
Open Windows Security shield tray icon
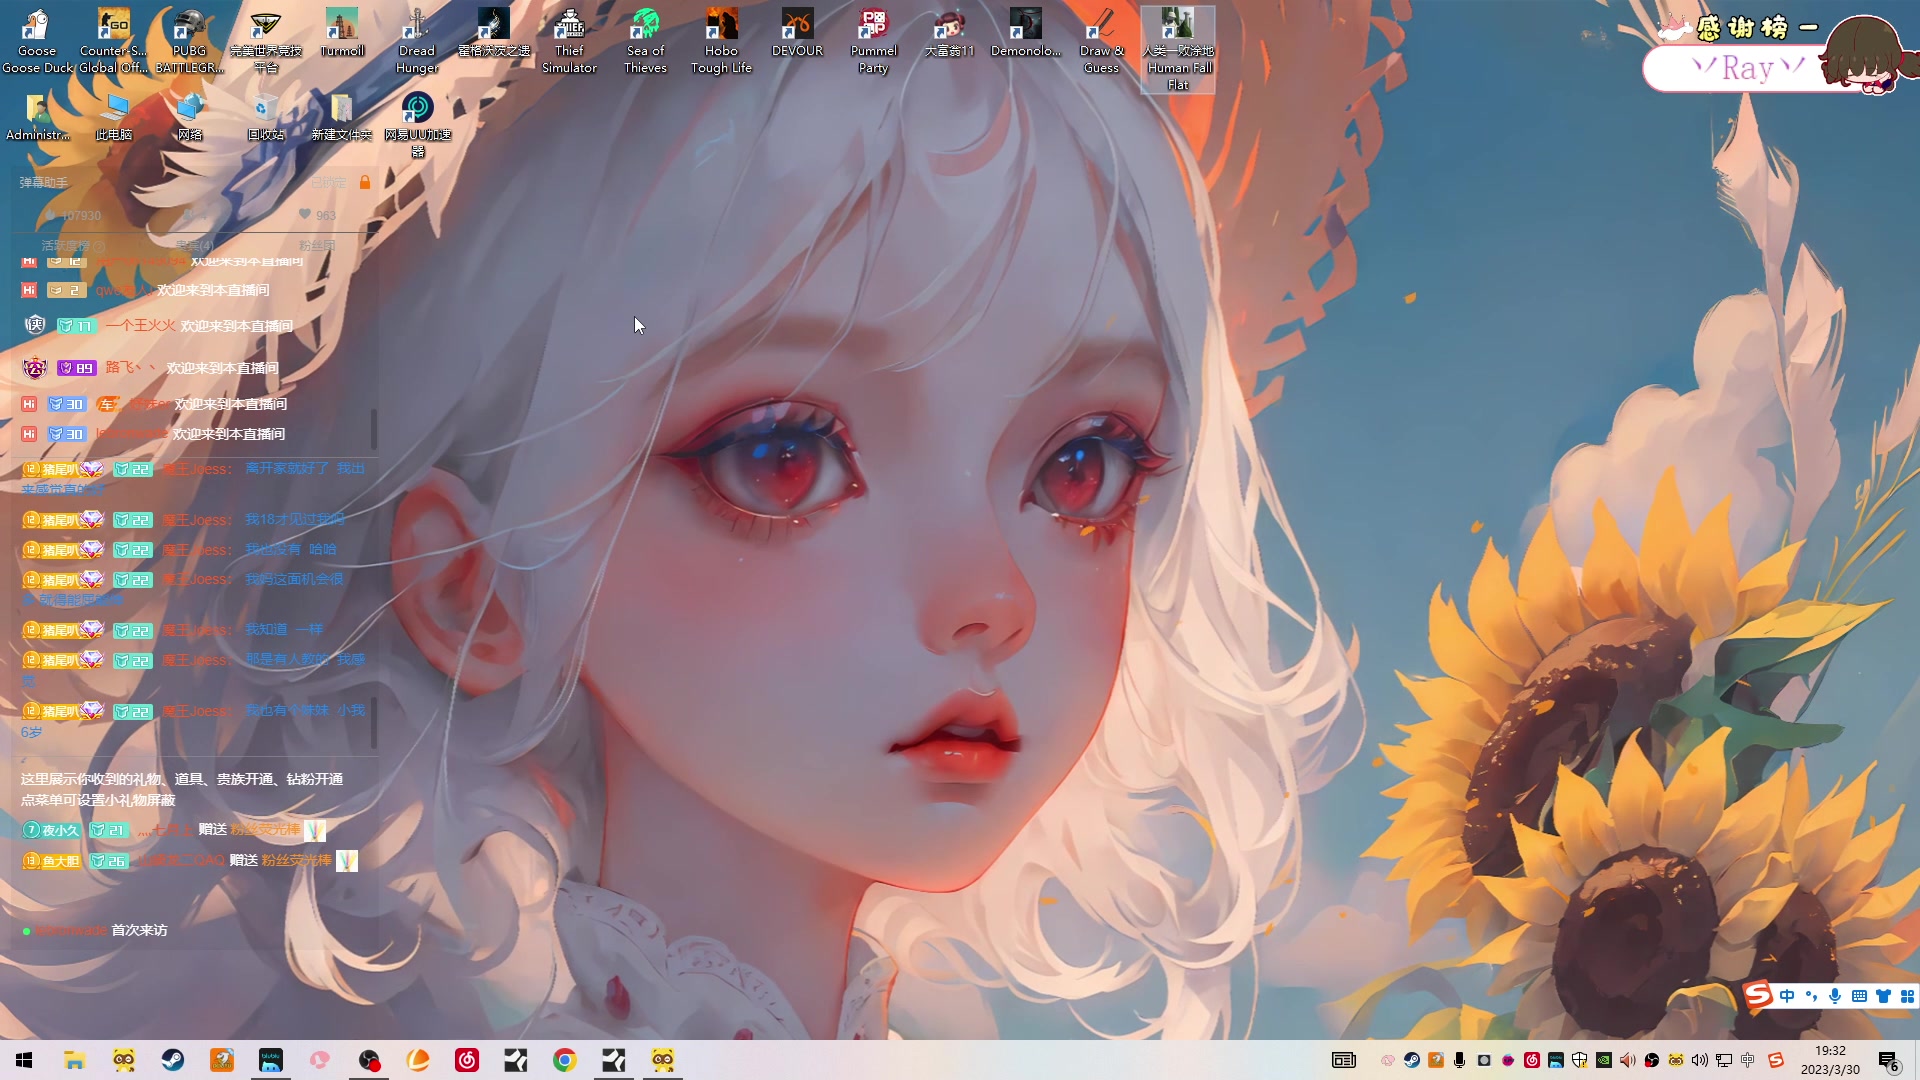click(1580, 1060)
